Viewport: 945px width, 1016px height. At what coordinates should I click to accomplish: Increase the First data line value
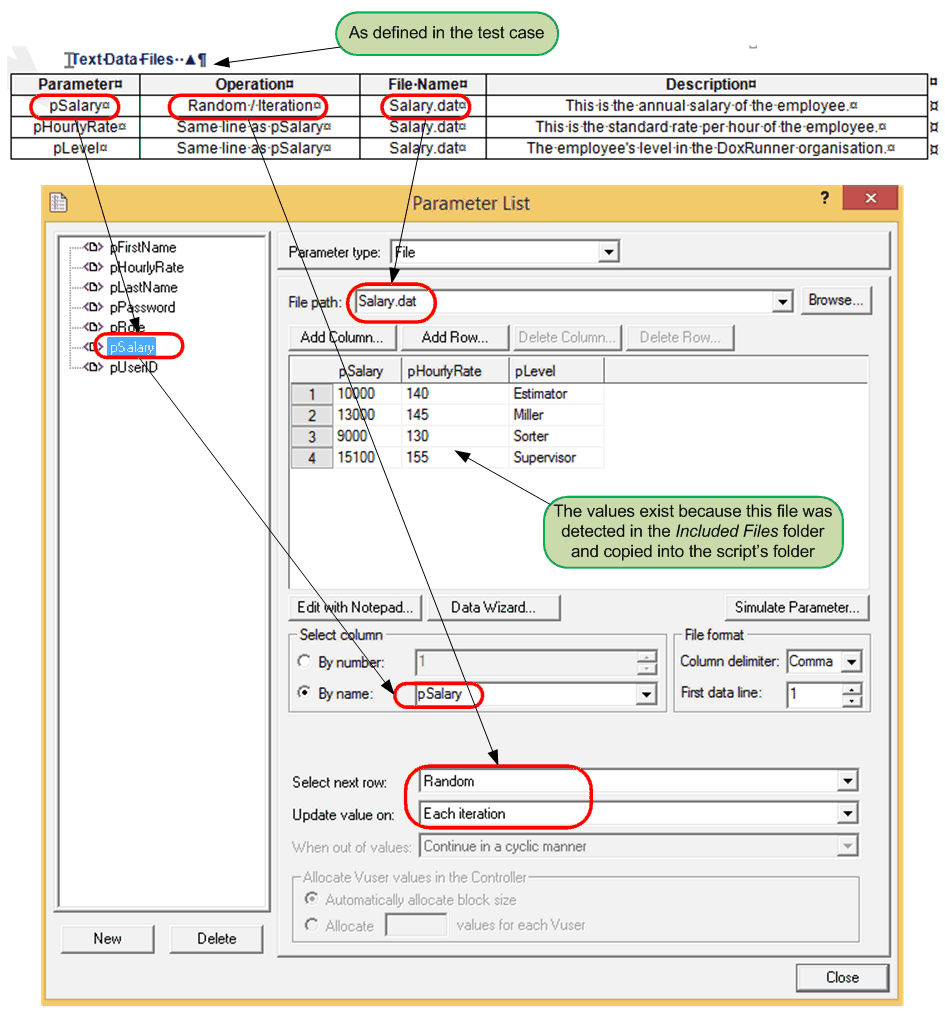(x=852, y=689)
